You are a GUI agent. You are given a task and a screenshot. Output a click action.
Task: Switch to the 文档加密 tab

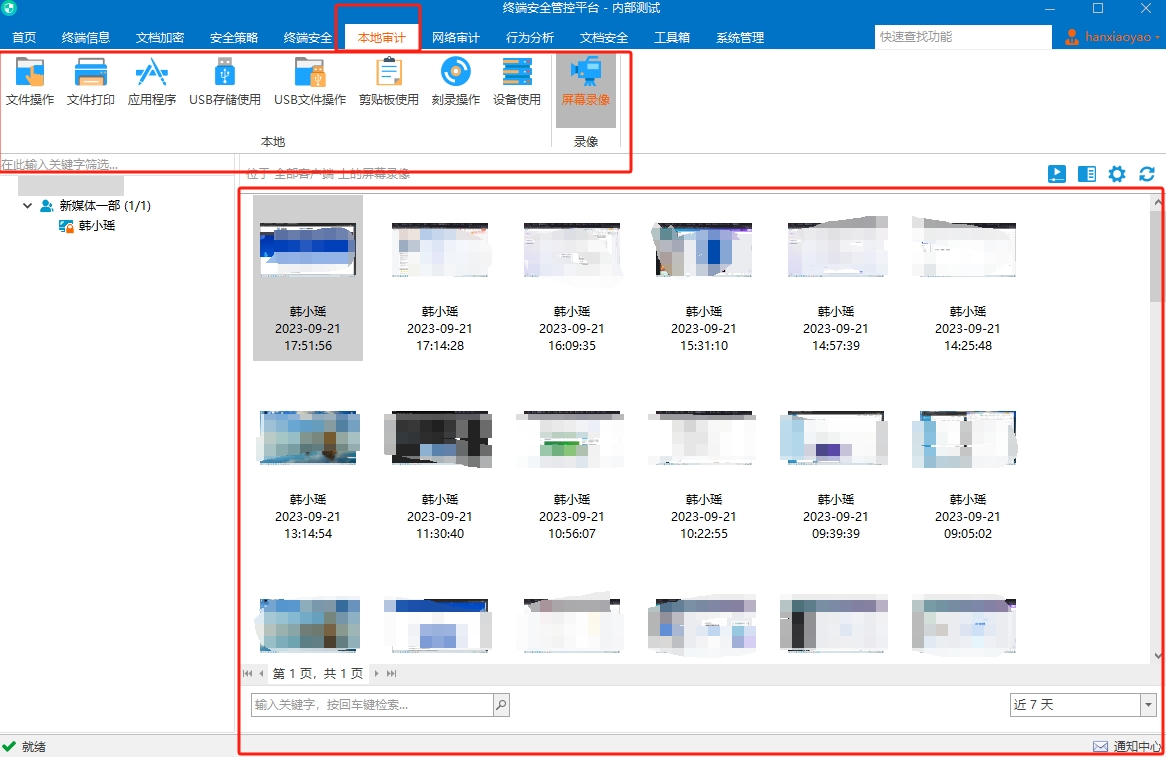click(160, 37)
